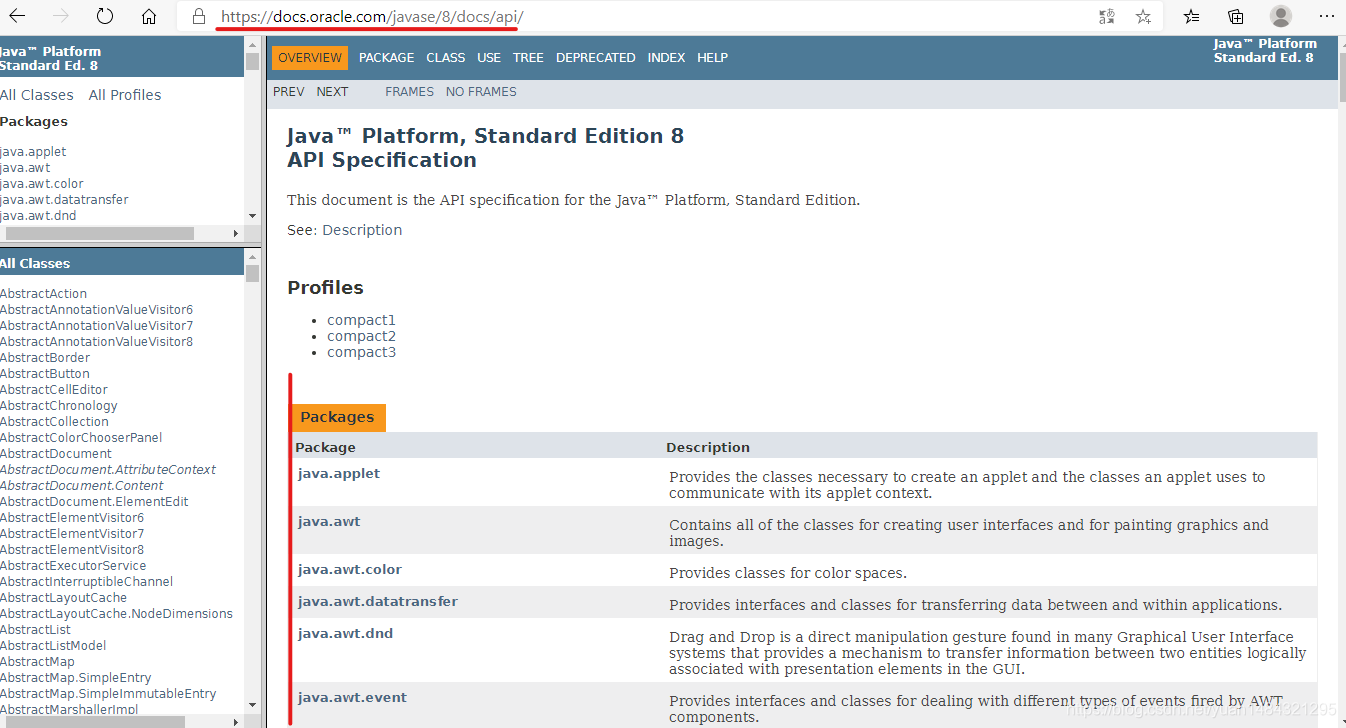Open the AbstractMap.SimpleEntry class link
Screen dimensions: 1346x728
(x=76, y=678)
